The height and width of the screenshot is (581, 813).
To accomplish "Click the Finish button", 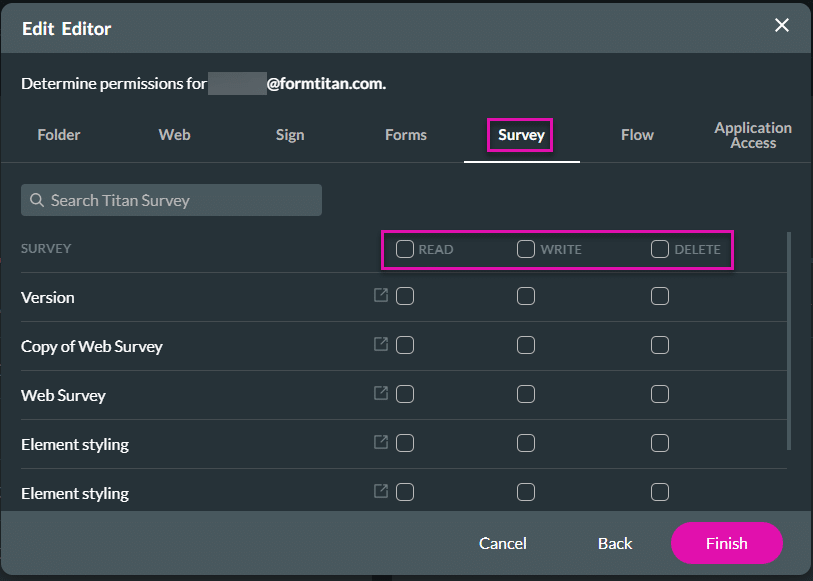I will (726, 543).
